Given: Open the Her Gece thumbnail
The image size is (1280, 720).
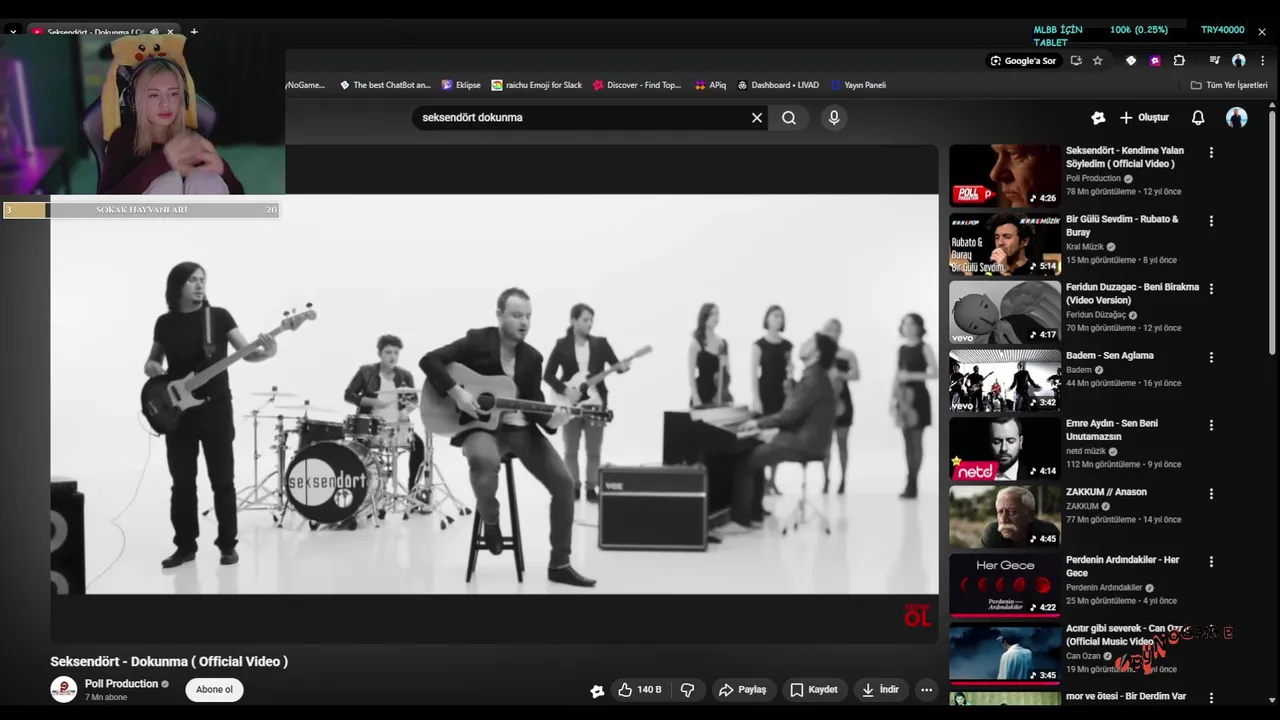Looking at the screenshot, I should coord(1005,585).
